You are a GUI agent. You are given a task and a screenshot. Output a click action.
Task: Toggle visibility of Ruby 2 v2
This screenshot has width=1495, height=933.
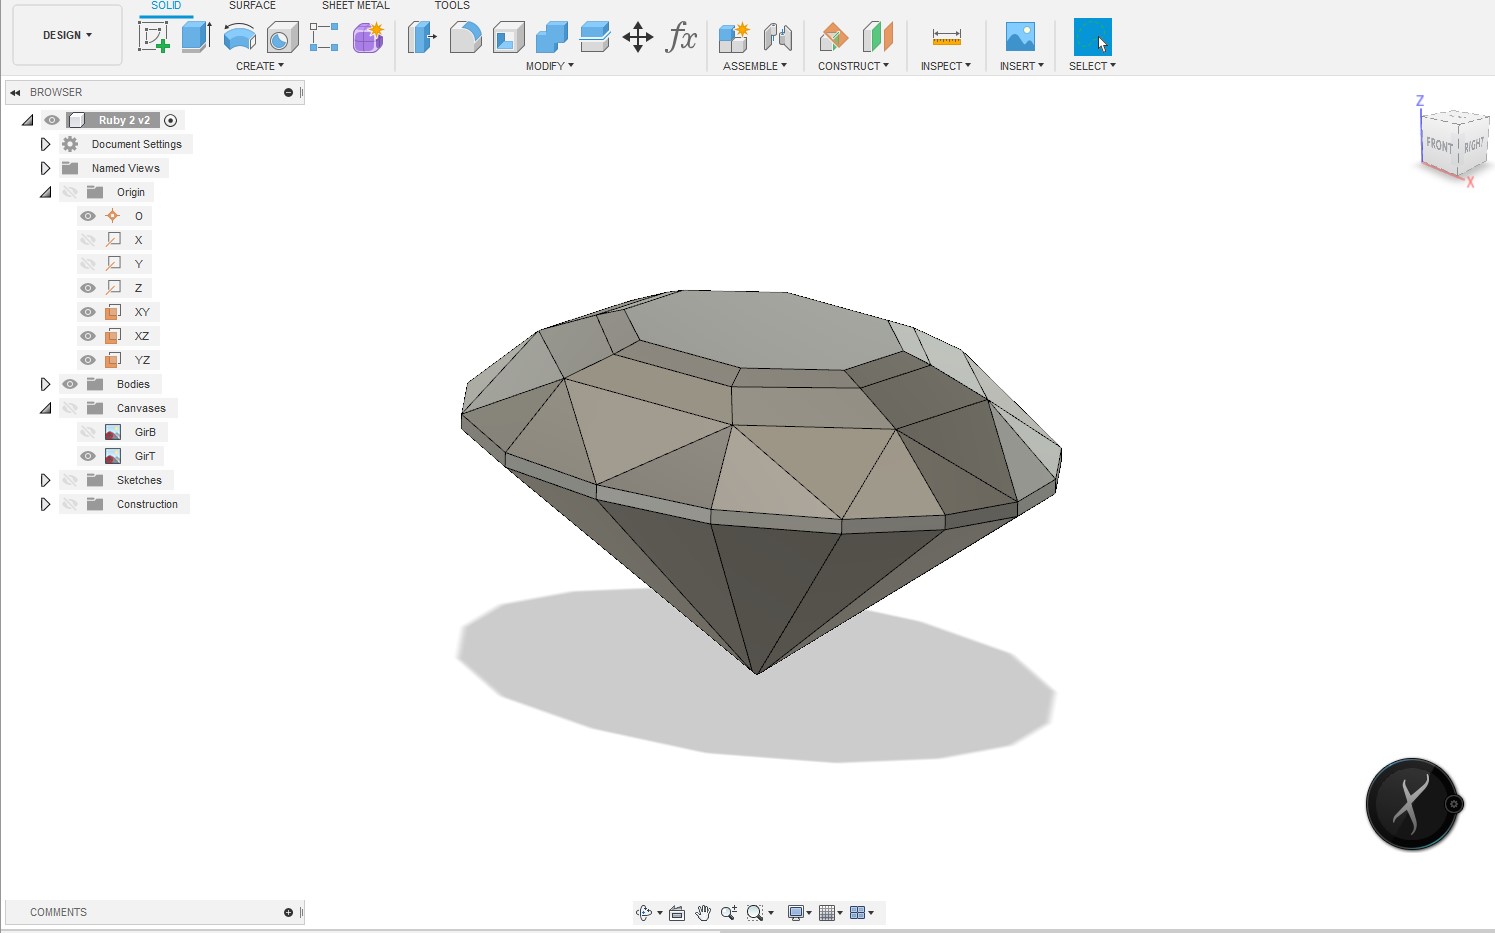[52, 120]
